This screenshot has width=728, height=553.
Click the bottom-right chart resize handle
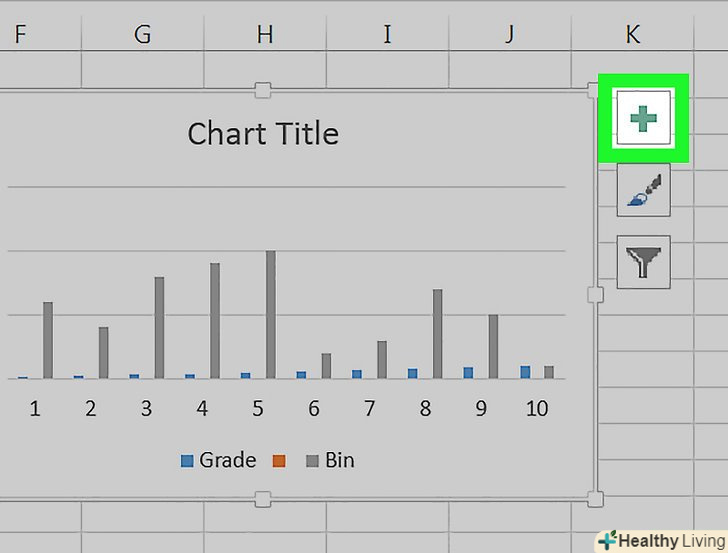pos(595,498)
